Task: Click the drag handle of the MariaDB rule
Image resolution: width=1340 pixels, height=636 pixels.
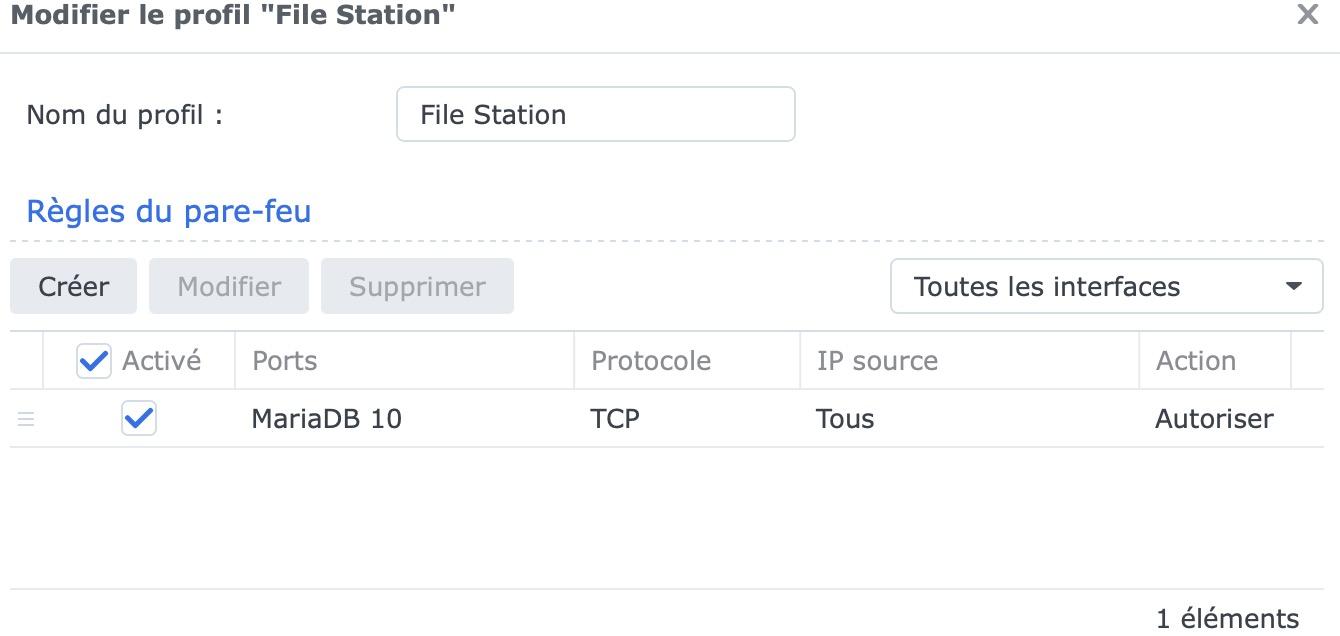Action: tap(26, 419)
